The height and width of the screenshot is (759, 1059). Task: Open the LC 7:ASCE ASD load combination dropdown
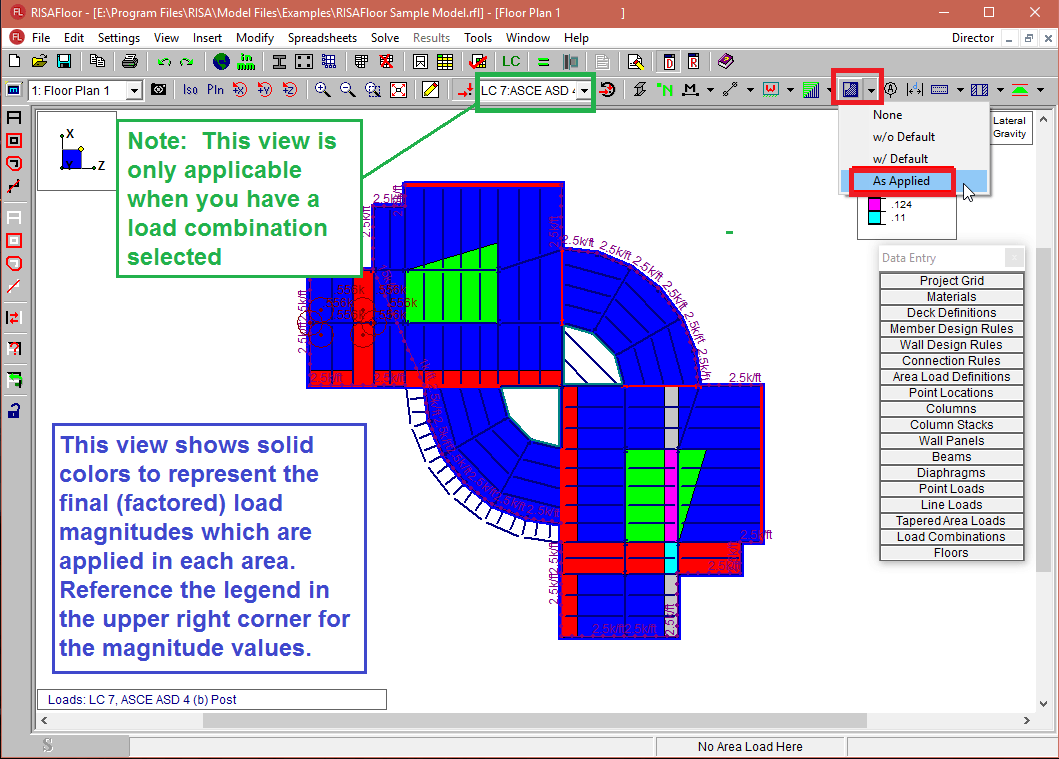[x=582, y=91]
